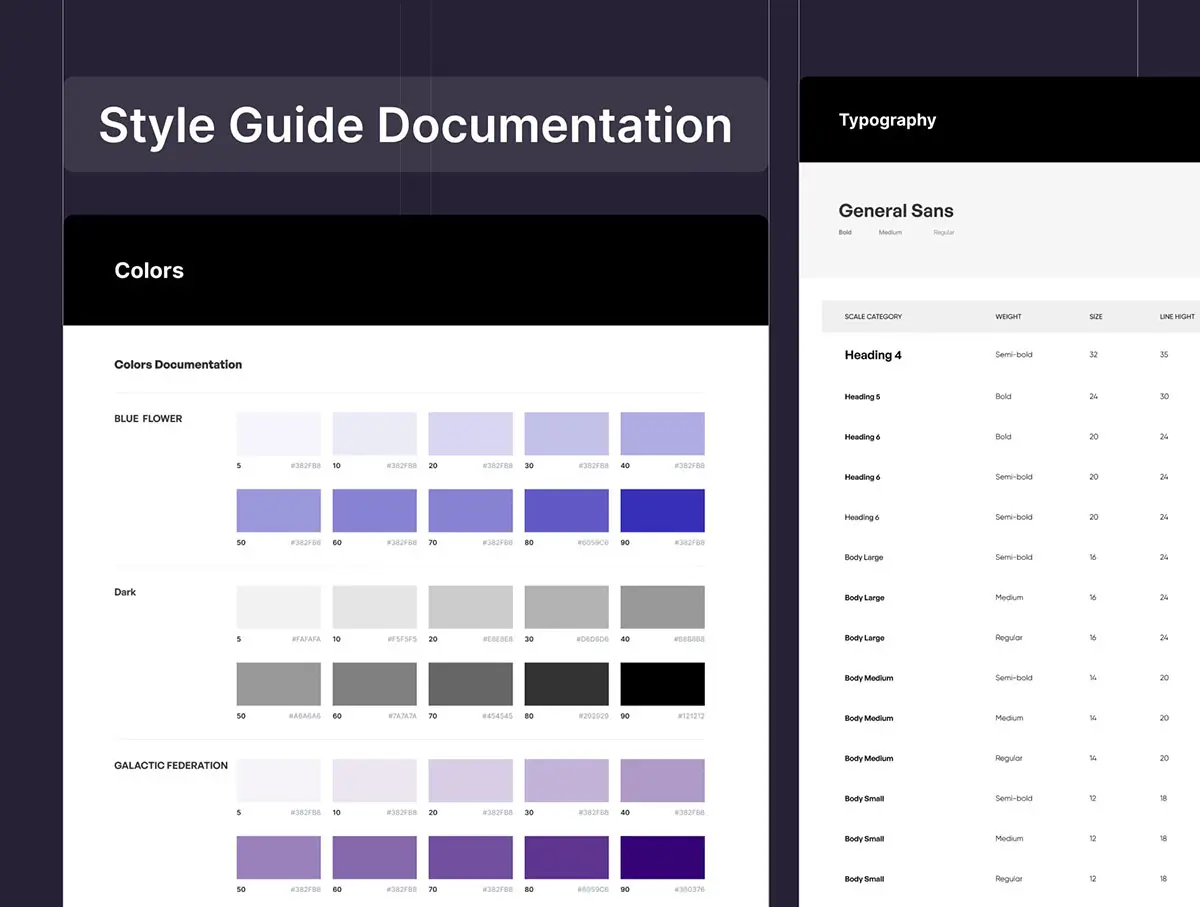Select the Galactic Federation 90 swatch
The image size is (1200, 907).
click(662, 857)
